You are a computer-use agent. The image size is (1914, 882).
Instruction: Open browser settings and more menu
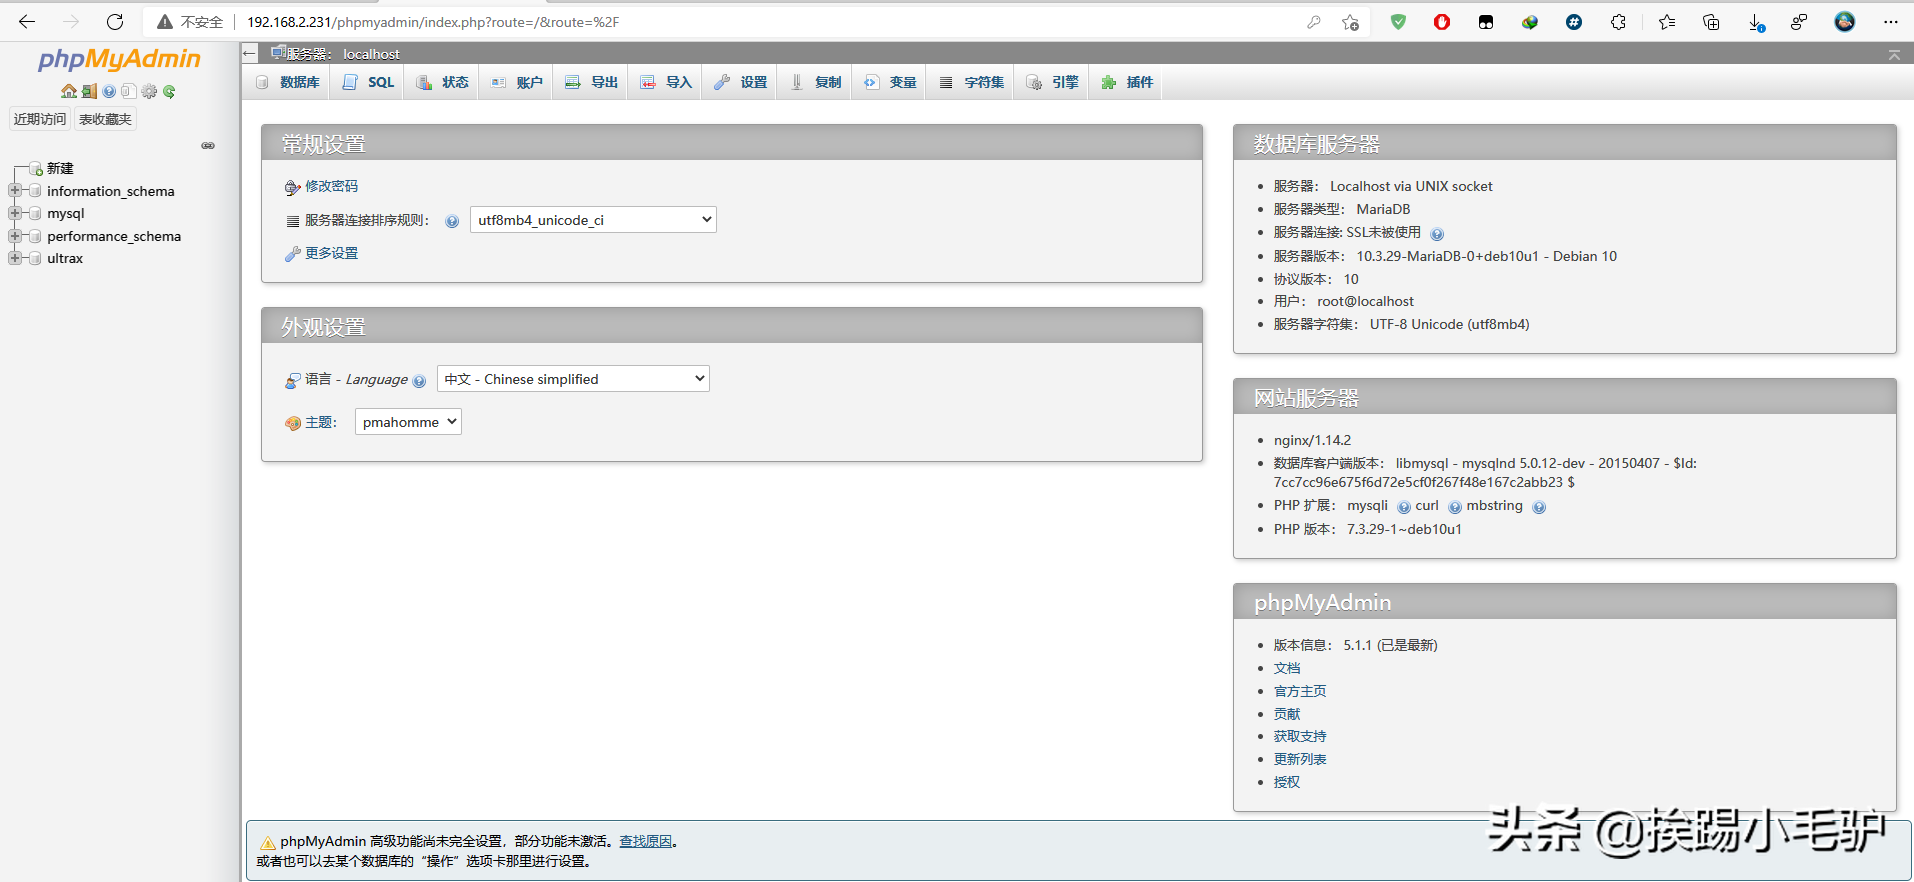1890,22
